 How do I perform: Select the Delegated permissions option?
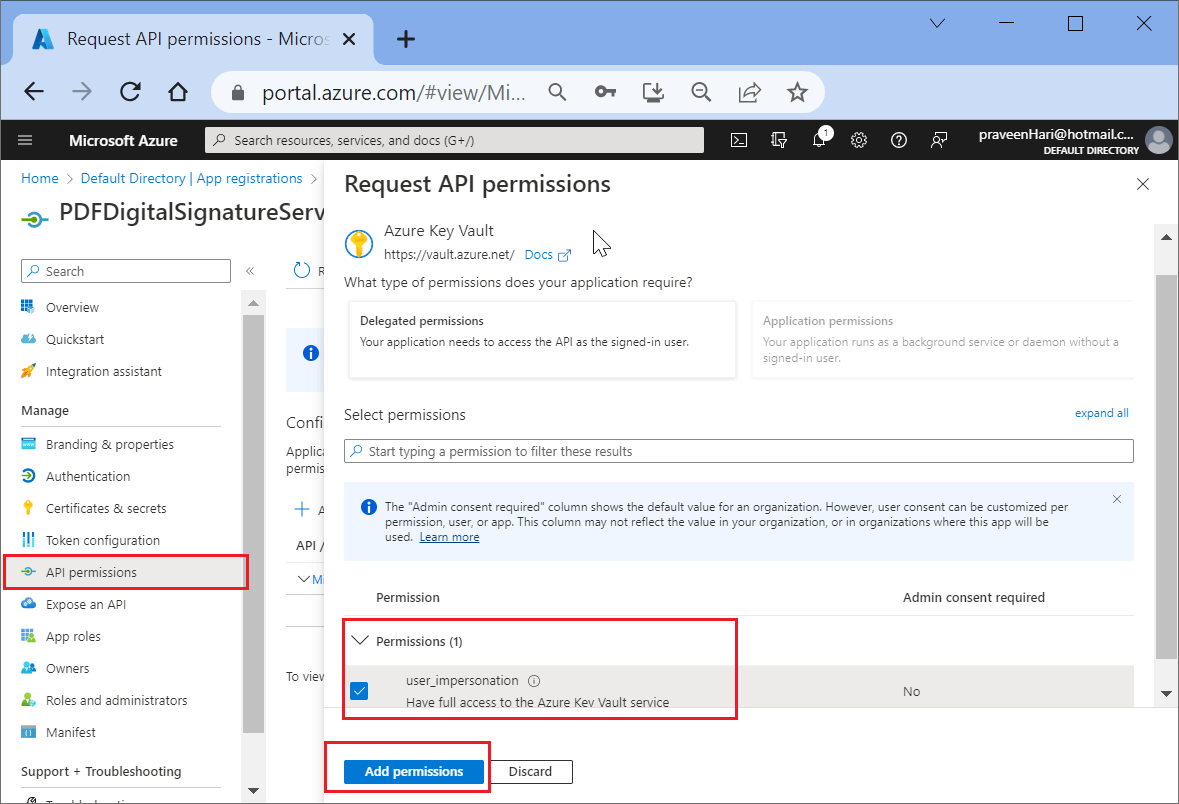click(x=542, y=340)
